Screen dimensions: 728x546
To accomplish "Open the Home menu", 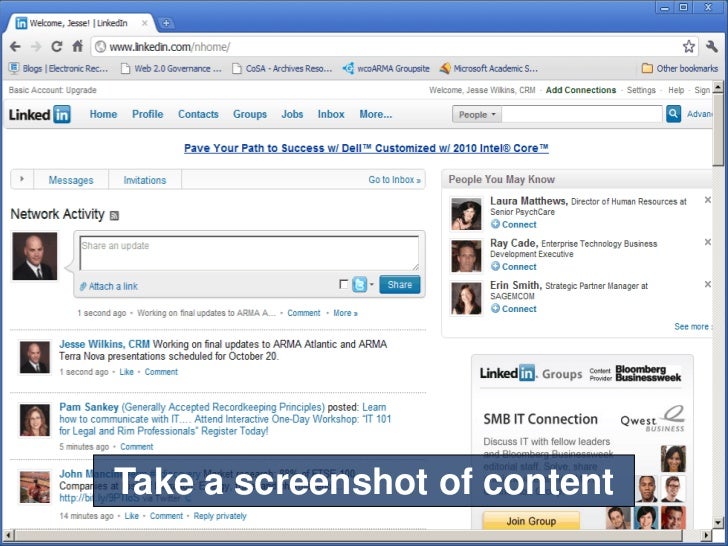I will [x=103, y=114].
